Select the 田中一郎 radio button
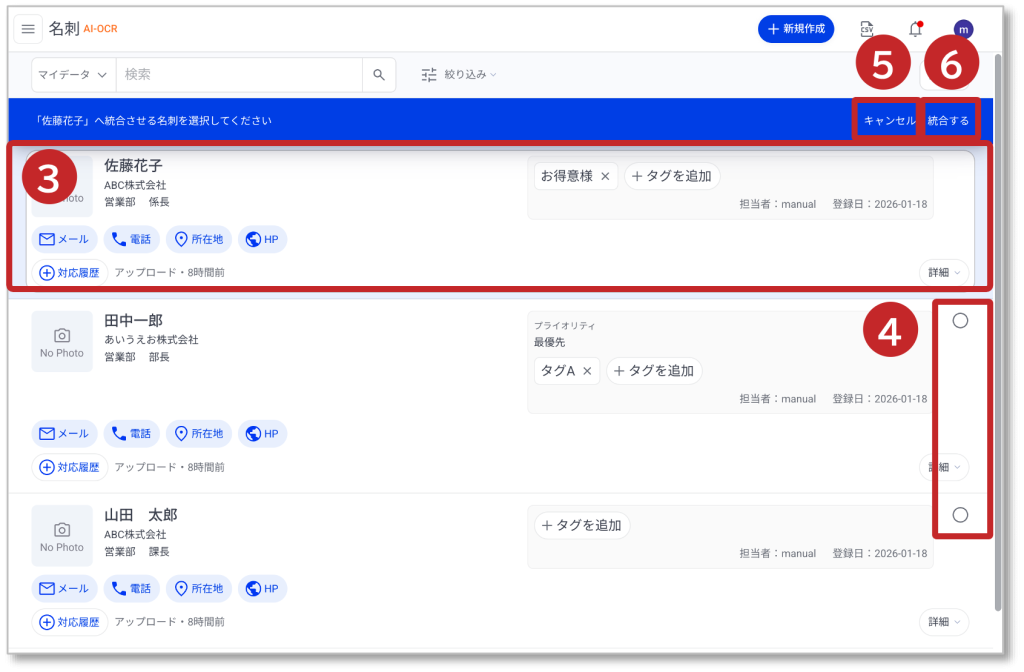The width and height of the screenshot is (1024, 672). tap(960, 321)
